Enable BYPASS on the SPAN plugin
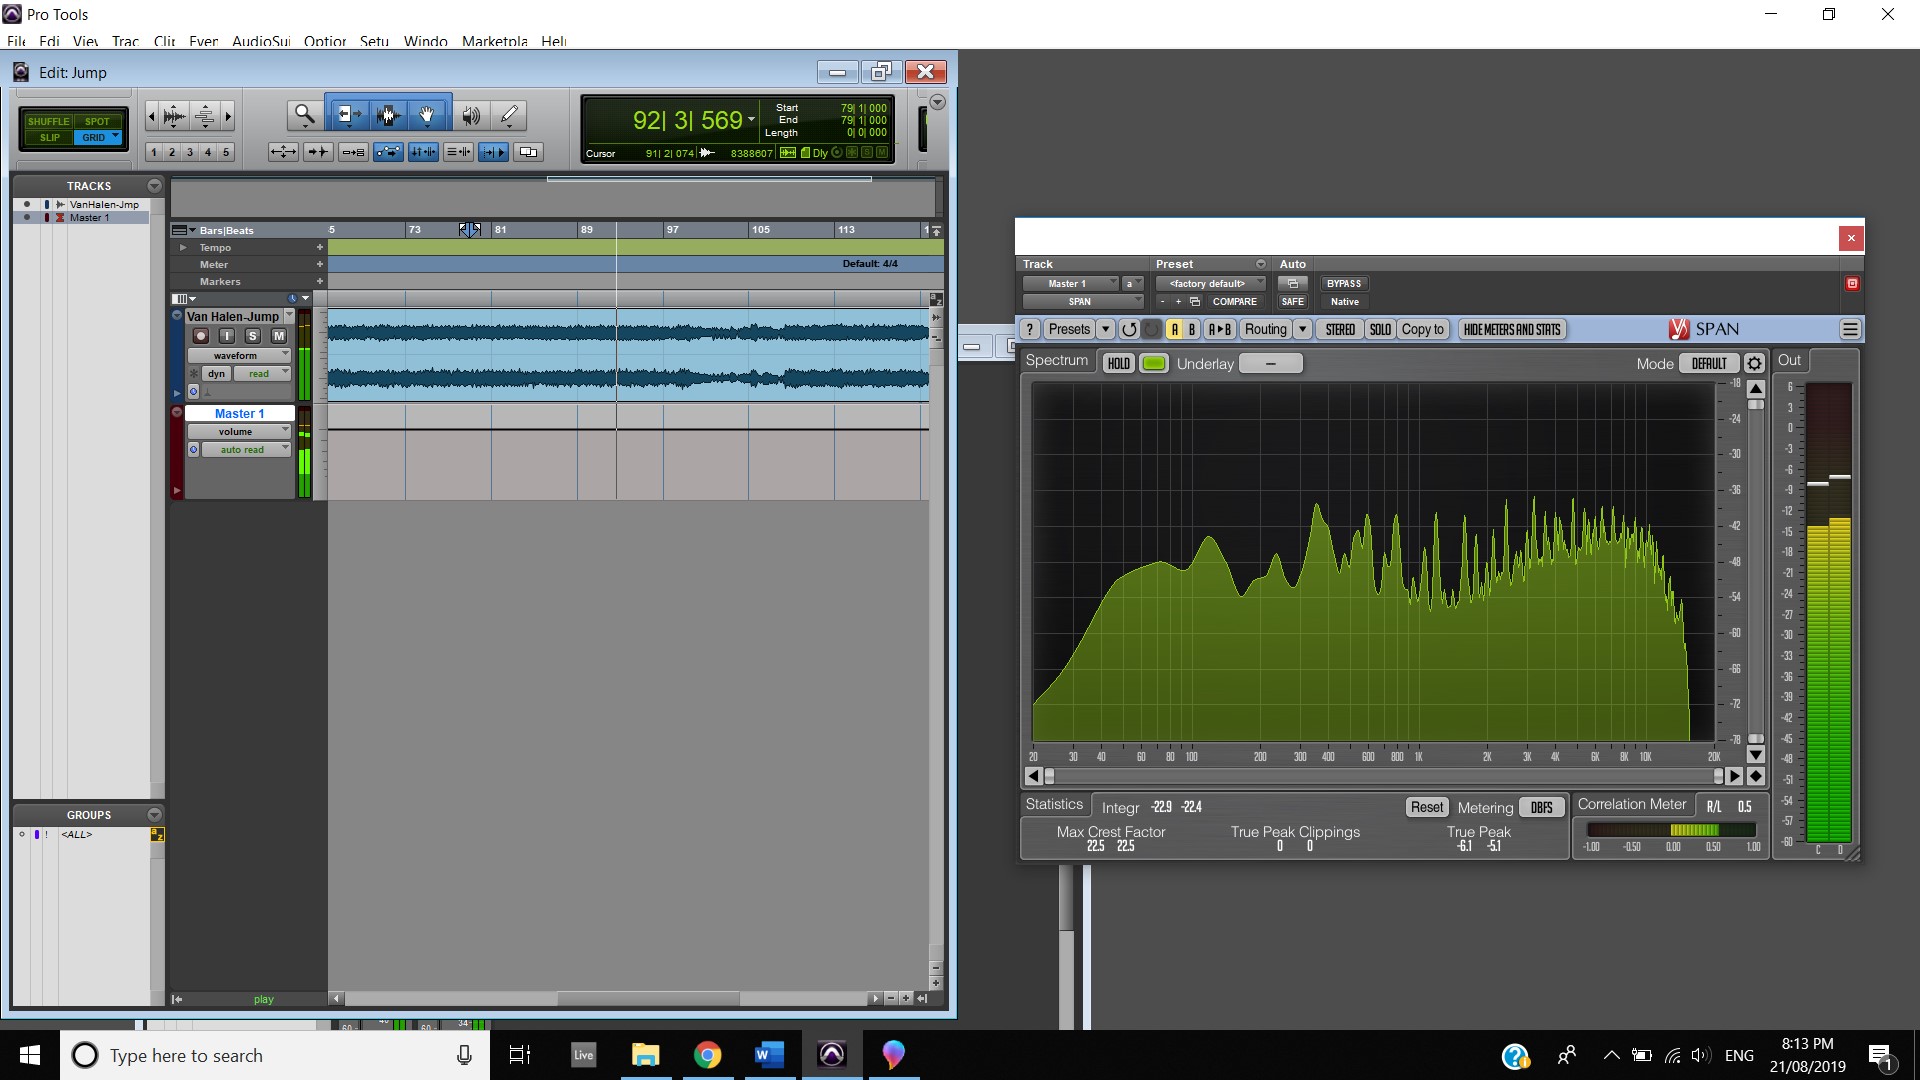 click(1343, 284)
